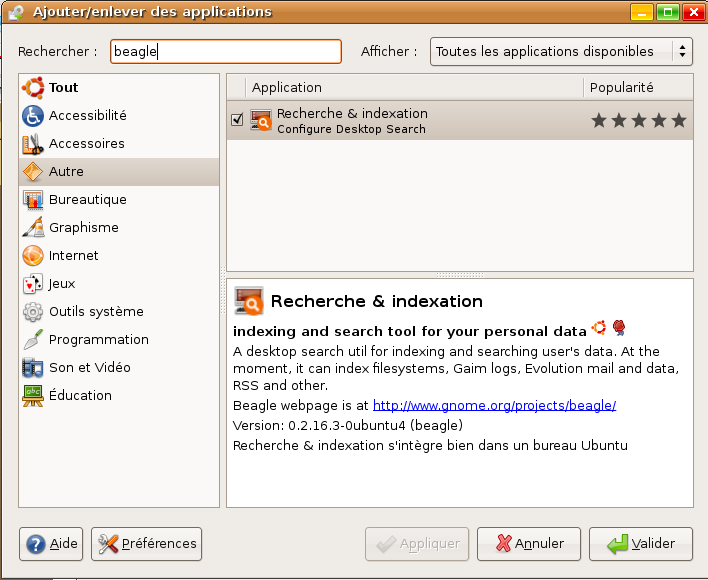Click the Annuler button
708x580 pixels.
point(529,543)
